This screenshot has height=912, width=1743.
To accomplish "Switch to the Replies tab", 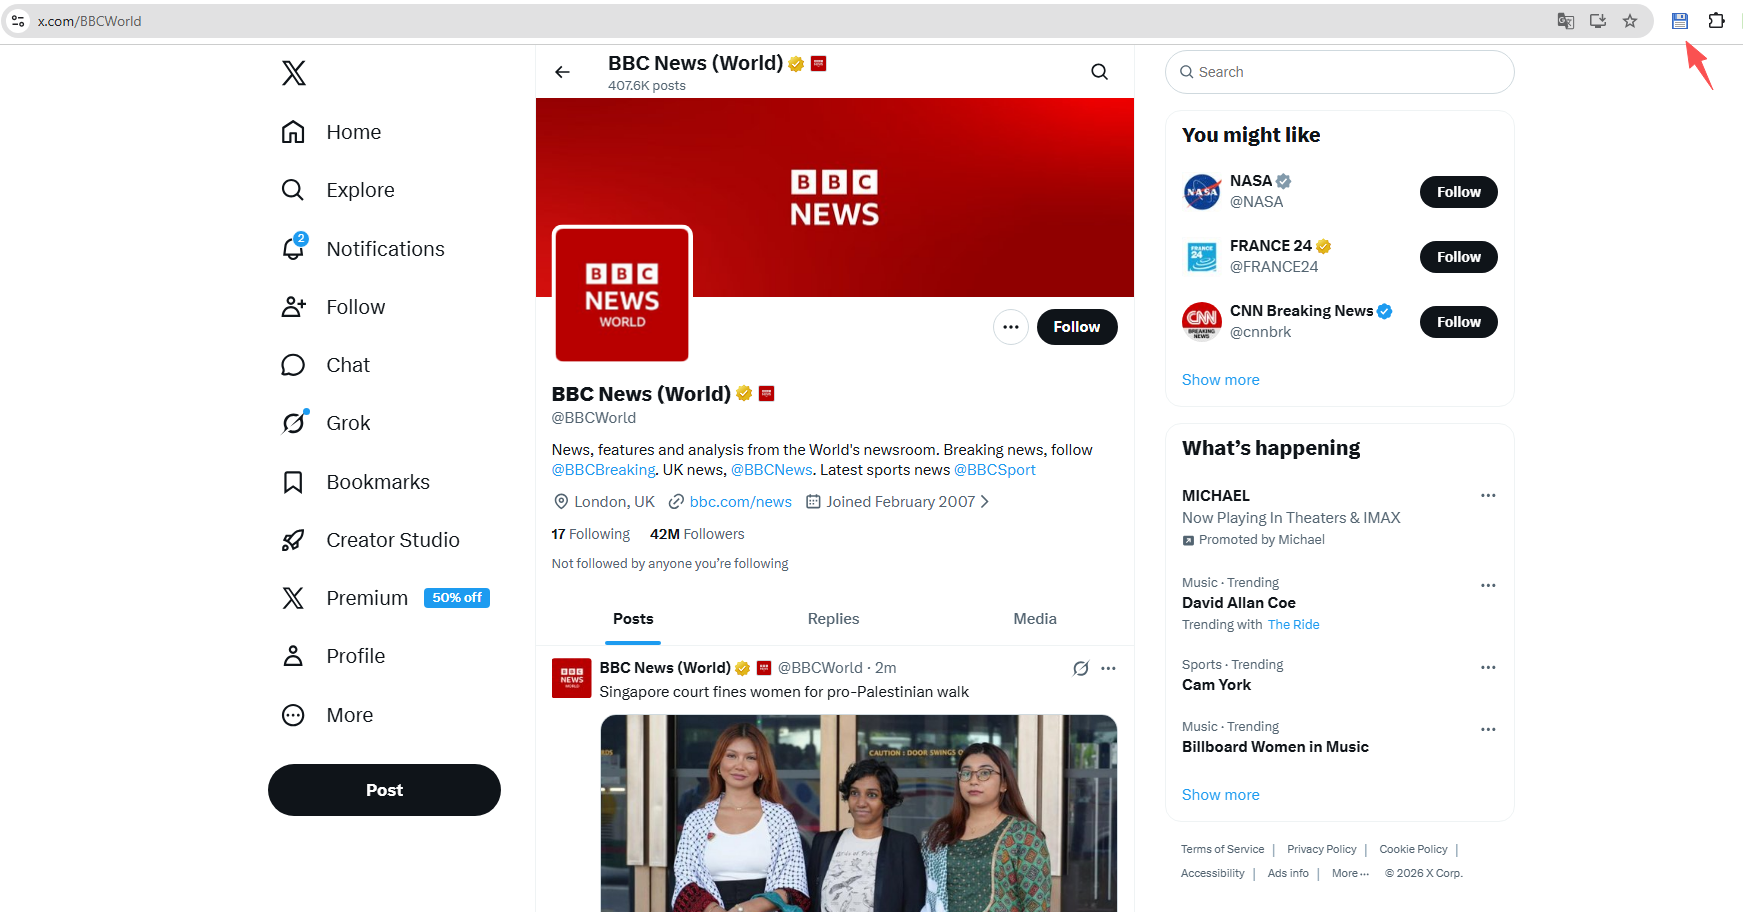I will click(833, 619).
